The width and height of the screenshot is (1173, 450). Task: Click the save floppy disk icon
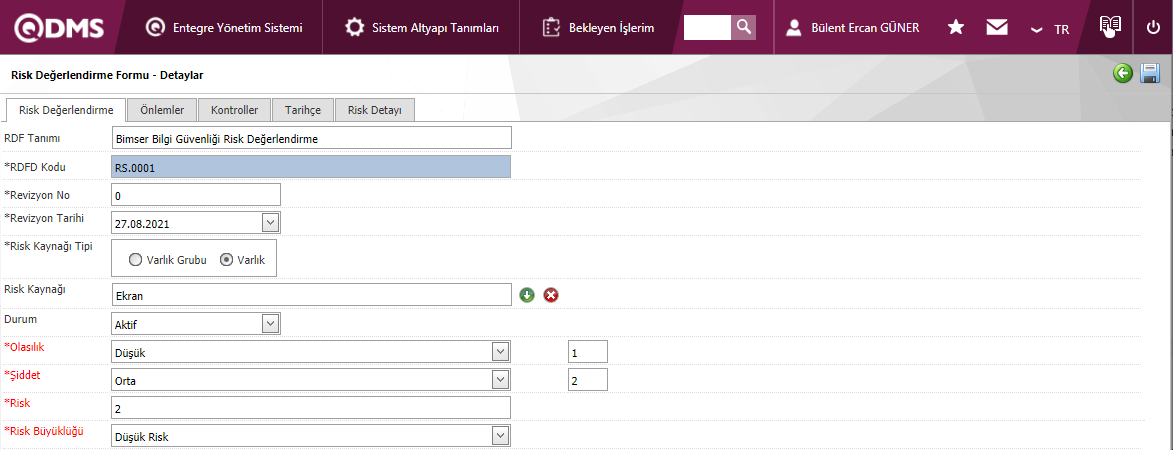point(1150,74)
